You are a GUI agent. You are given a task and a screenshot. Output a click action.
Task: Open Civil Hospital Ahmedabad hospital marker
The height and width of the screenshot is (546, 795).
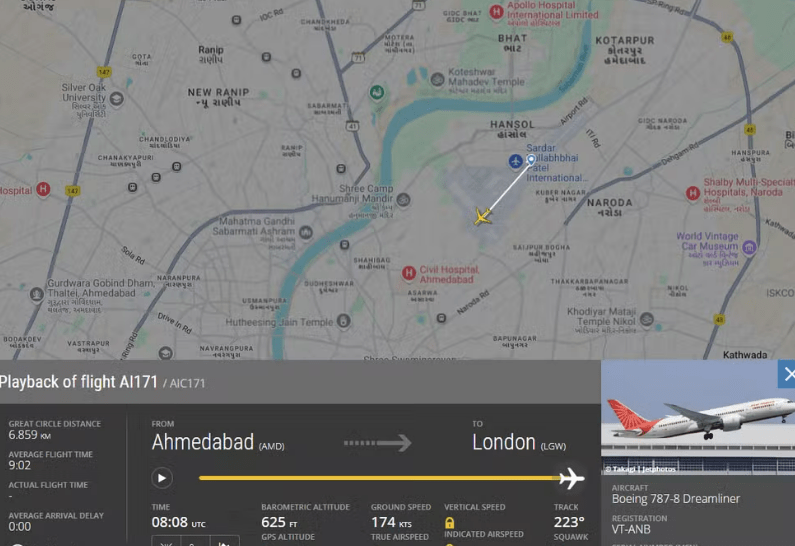[409, 273]
